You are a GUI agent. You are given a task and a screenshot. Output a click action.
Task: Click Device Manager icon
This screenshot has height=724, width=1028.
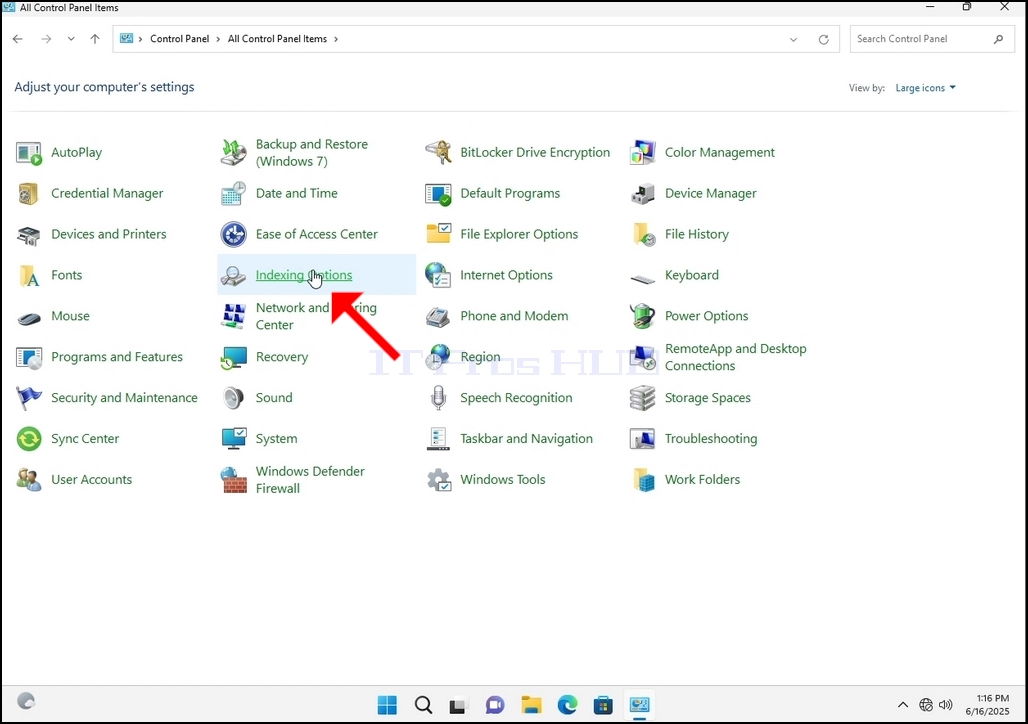tap(642, 194)
